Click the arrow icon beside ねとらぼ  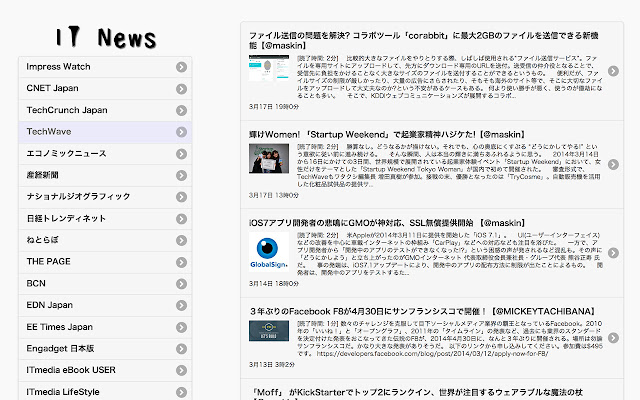(x=182, y=240)
